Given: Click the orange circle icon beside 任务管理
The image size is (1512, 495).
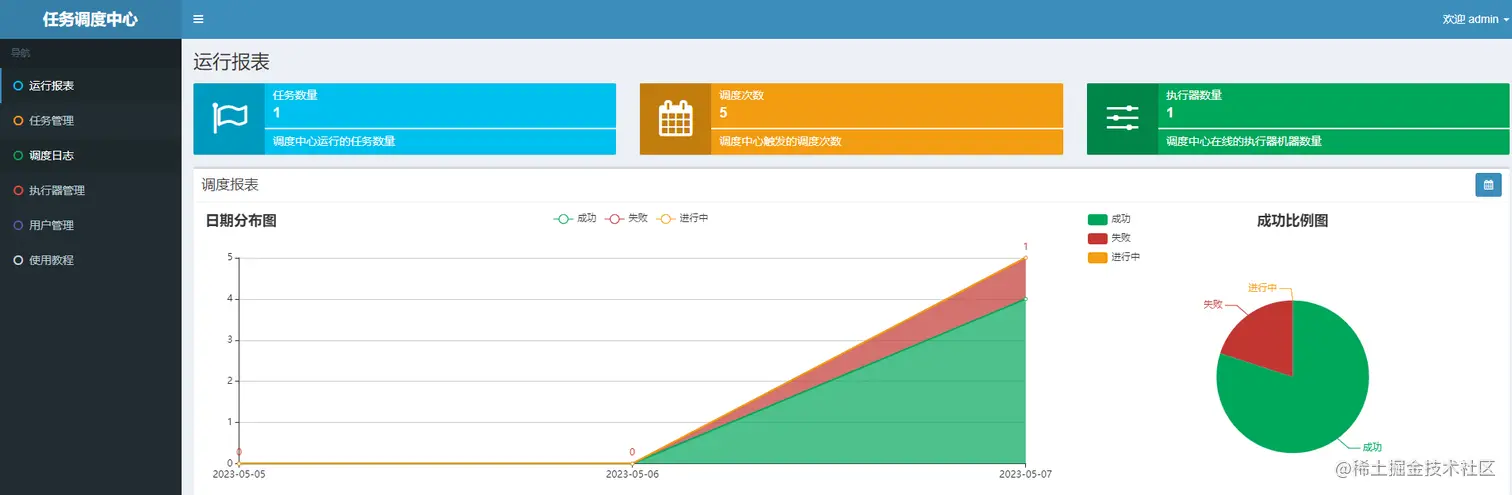Looking at the screenshot, I should pyautogui.click(x=18, y=121).
